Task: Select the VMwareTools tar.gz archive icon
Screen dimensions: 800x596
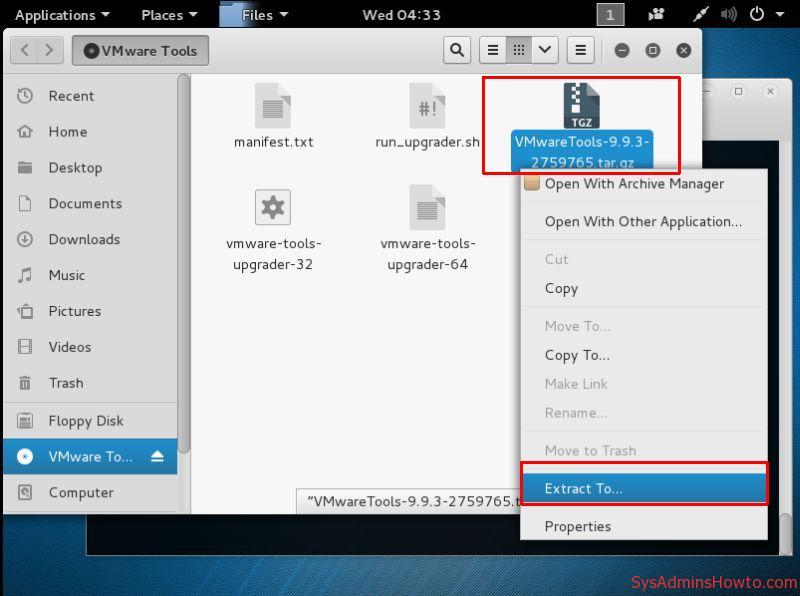Action: [x=581, y=106]
